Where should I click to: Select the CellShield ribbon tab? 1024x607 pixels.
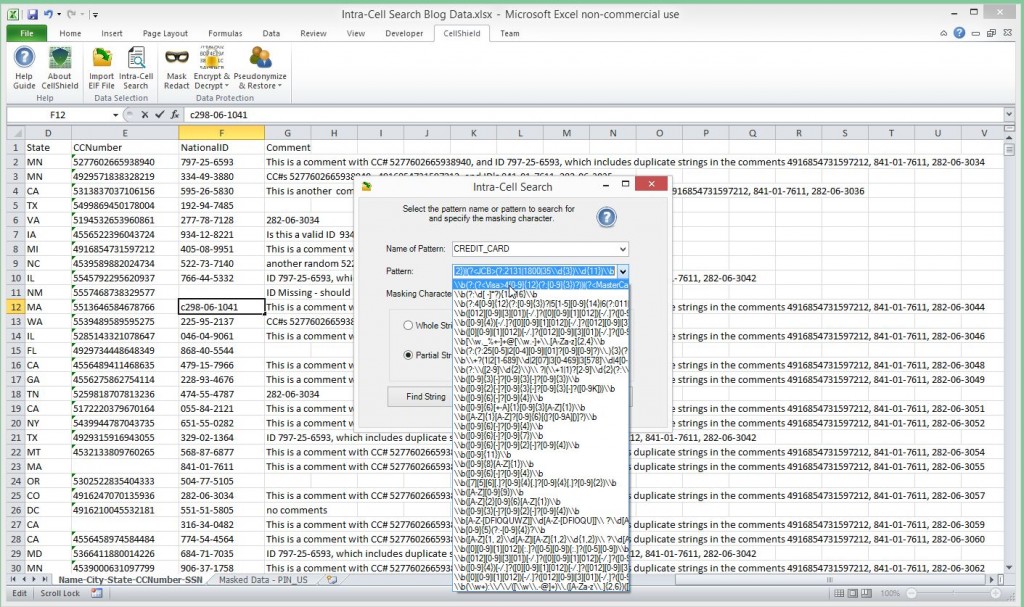pyautogui.click(x=462, y=33)
